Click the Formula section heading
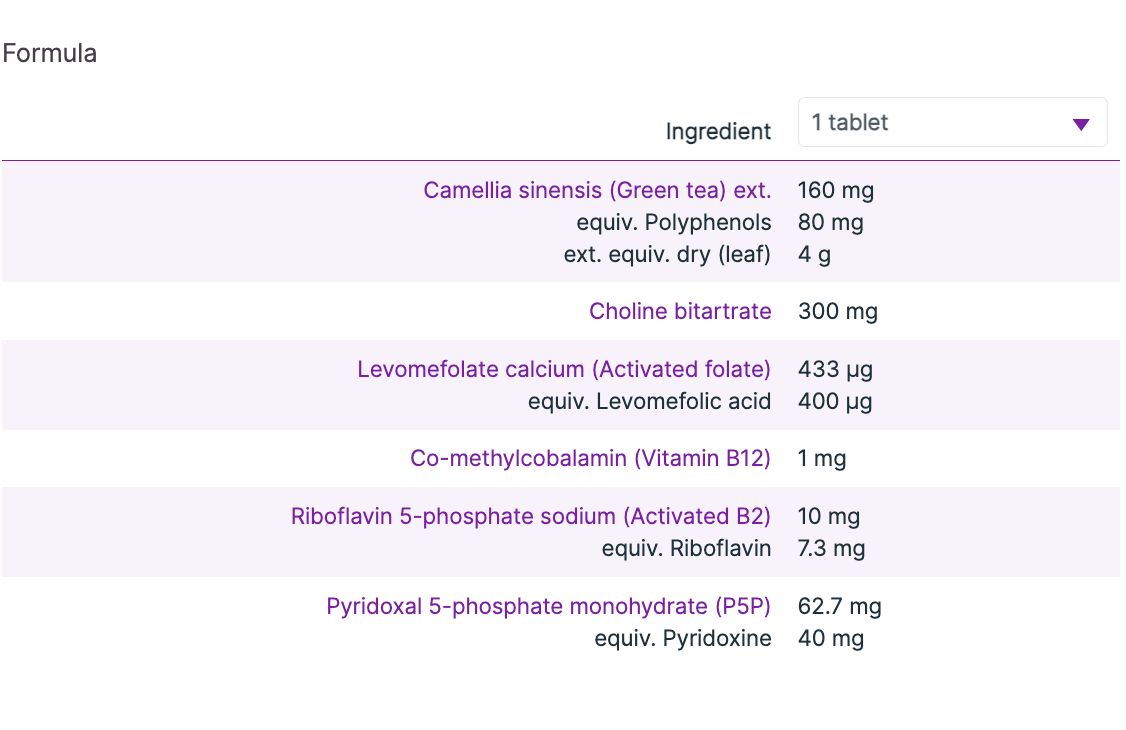Screen dimensions: 1126x730 click(50, 53)
